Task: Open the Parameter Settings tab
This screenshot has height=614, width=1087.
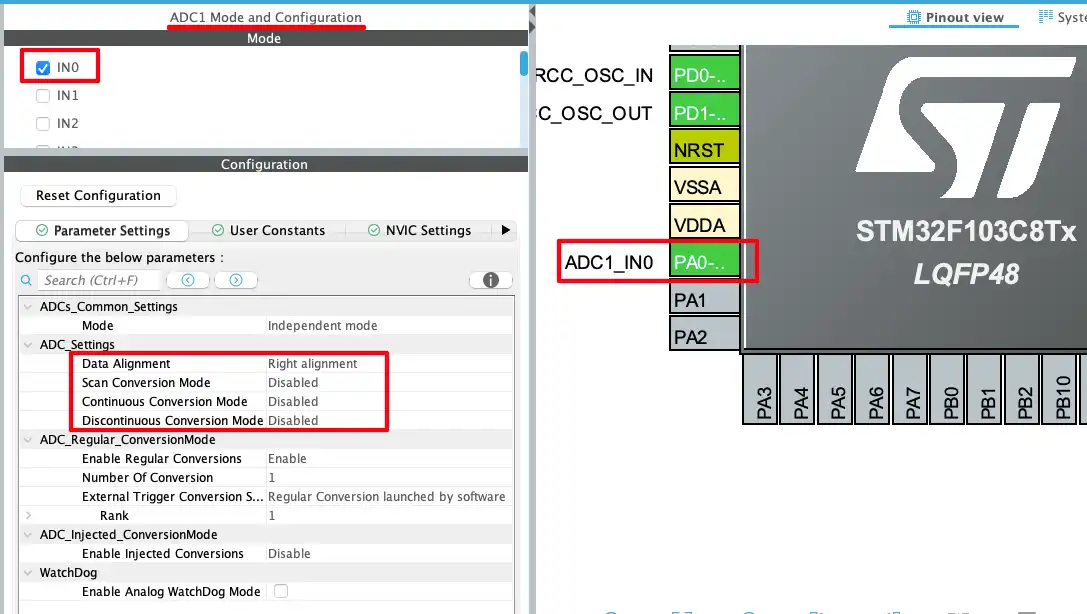Action: coord(103,230)
